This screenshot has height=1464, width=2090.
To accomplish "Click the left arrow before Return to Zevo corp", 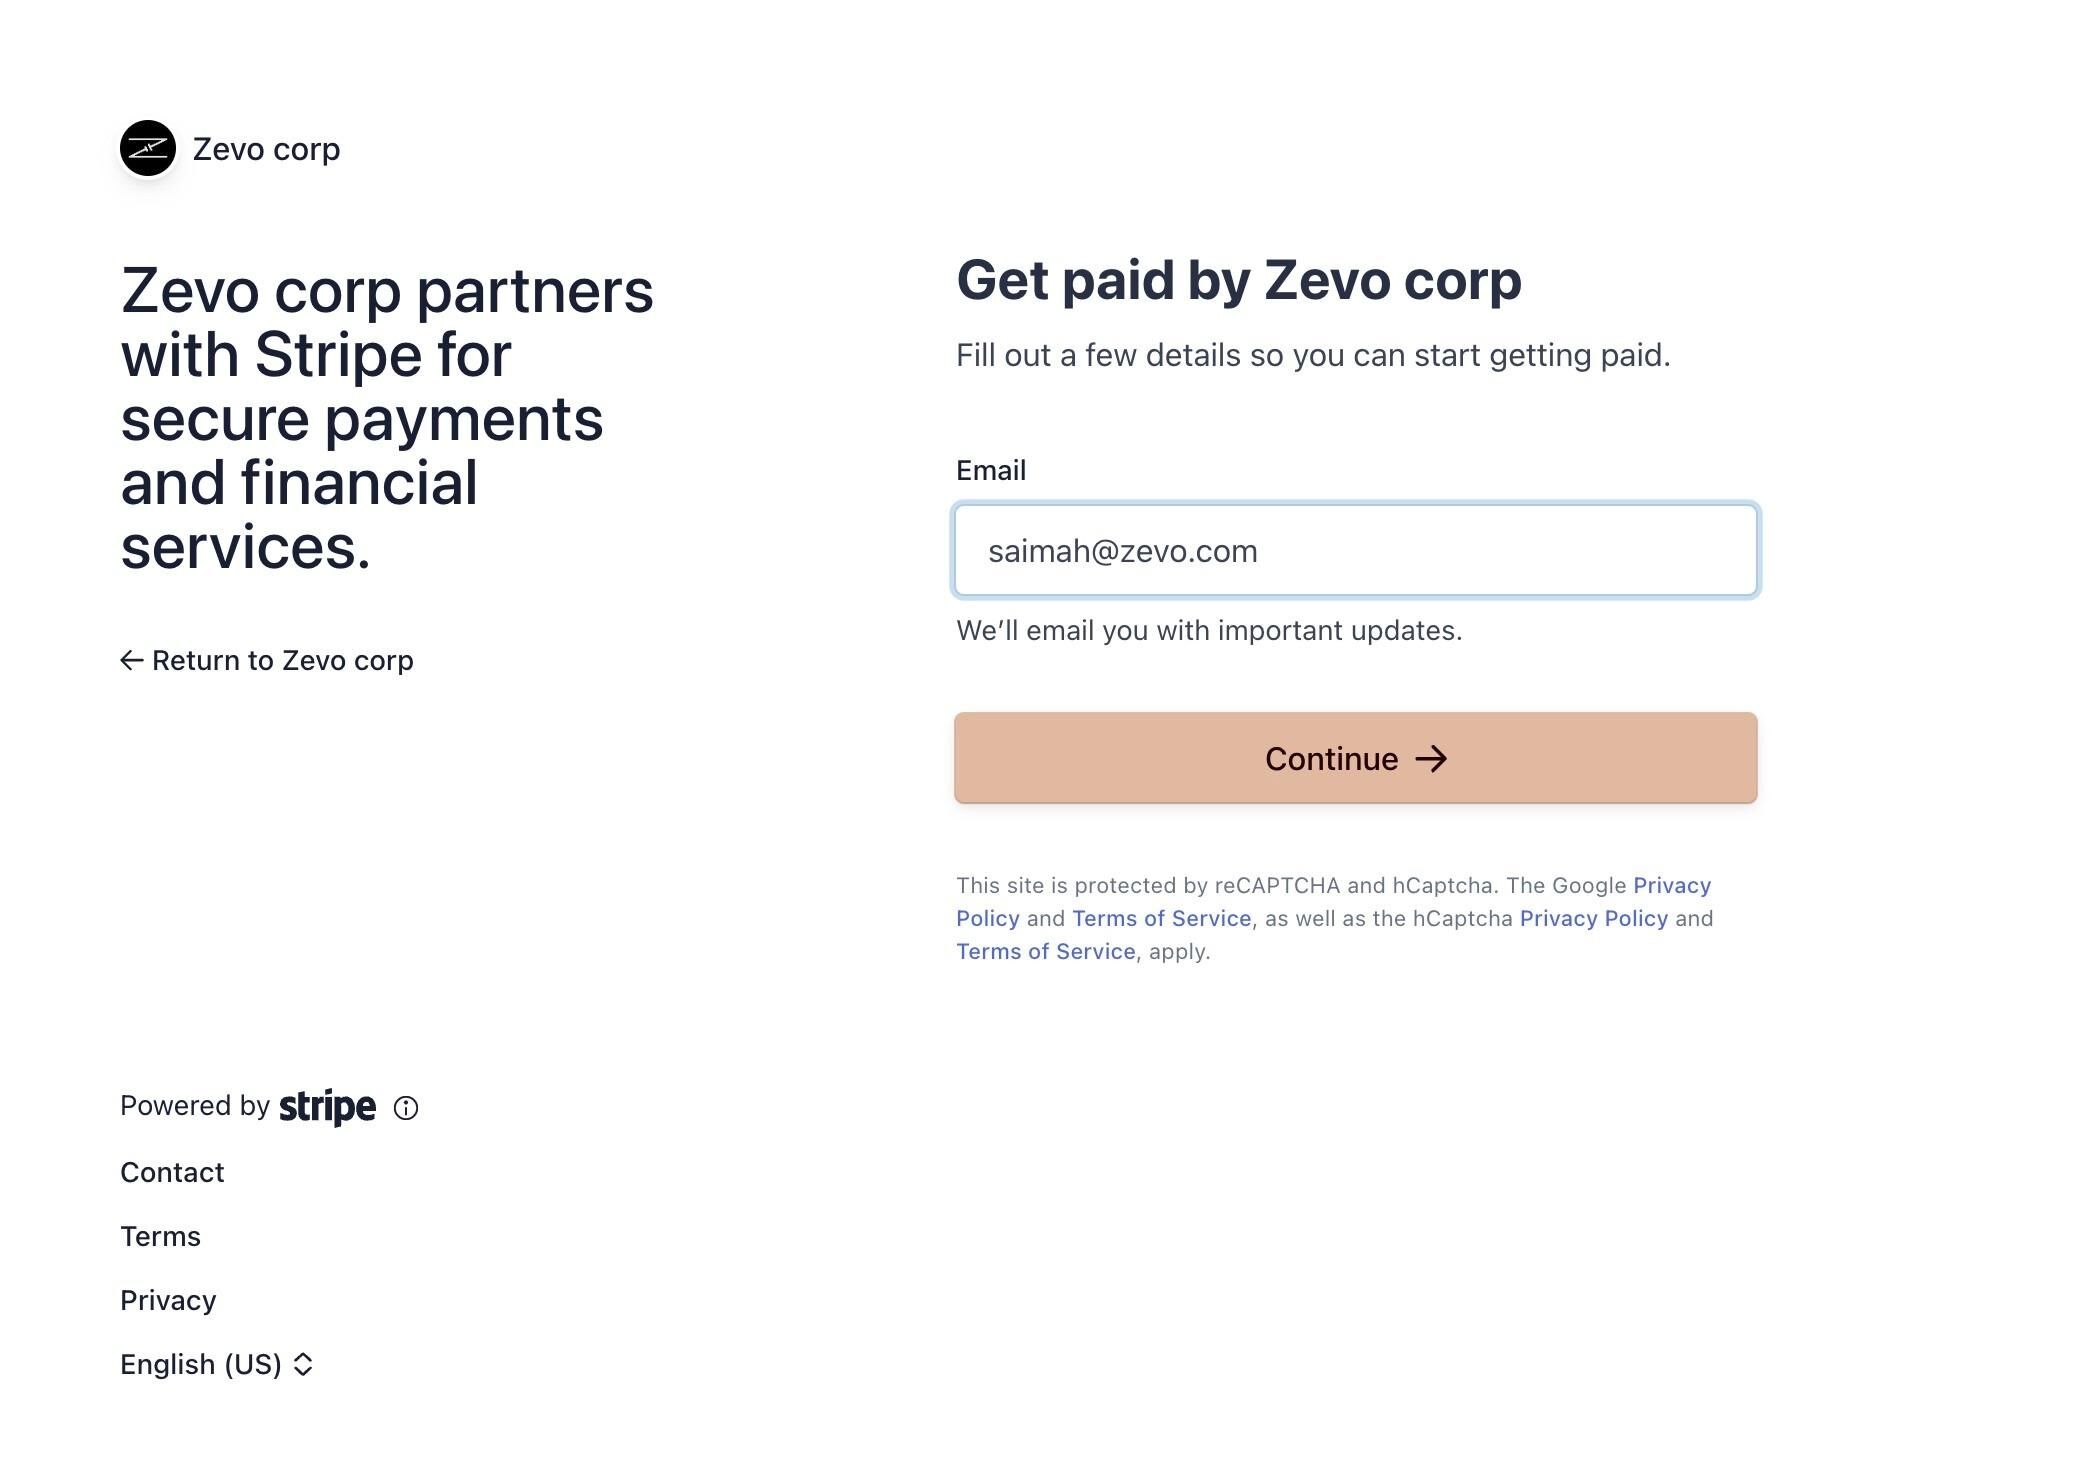I will (x=131, y=660).
